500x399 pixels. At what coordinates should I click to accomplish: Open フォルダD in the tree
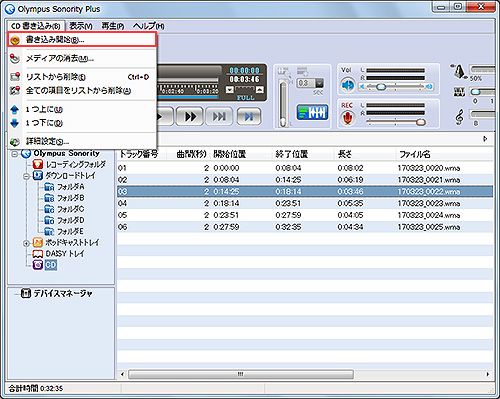click(70, 220)
